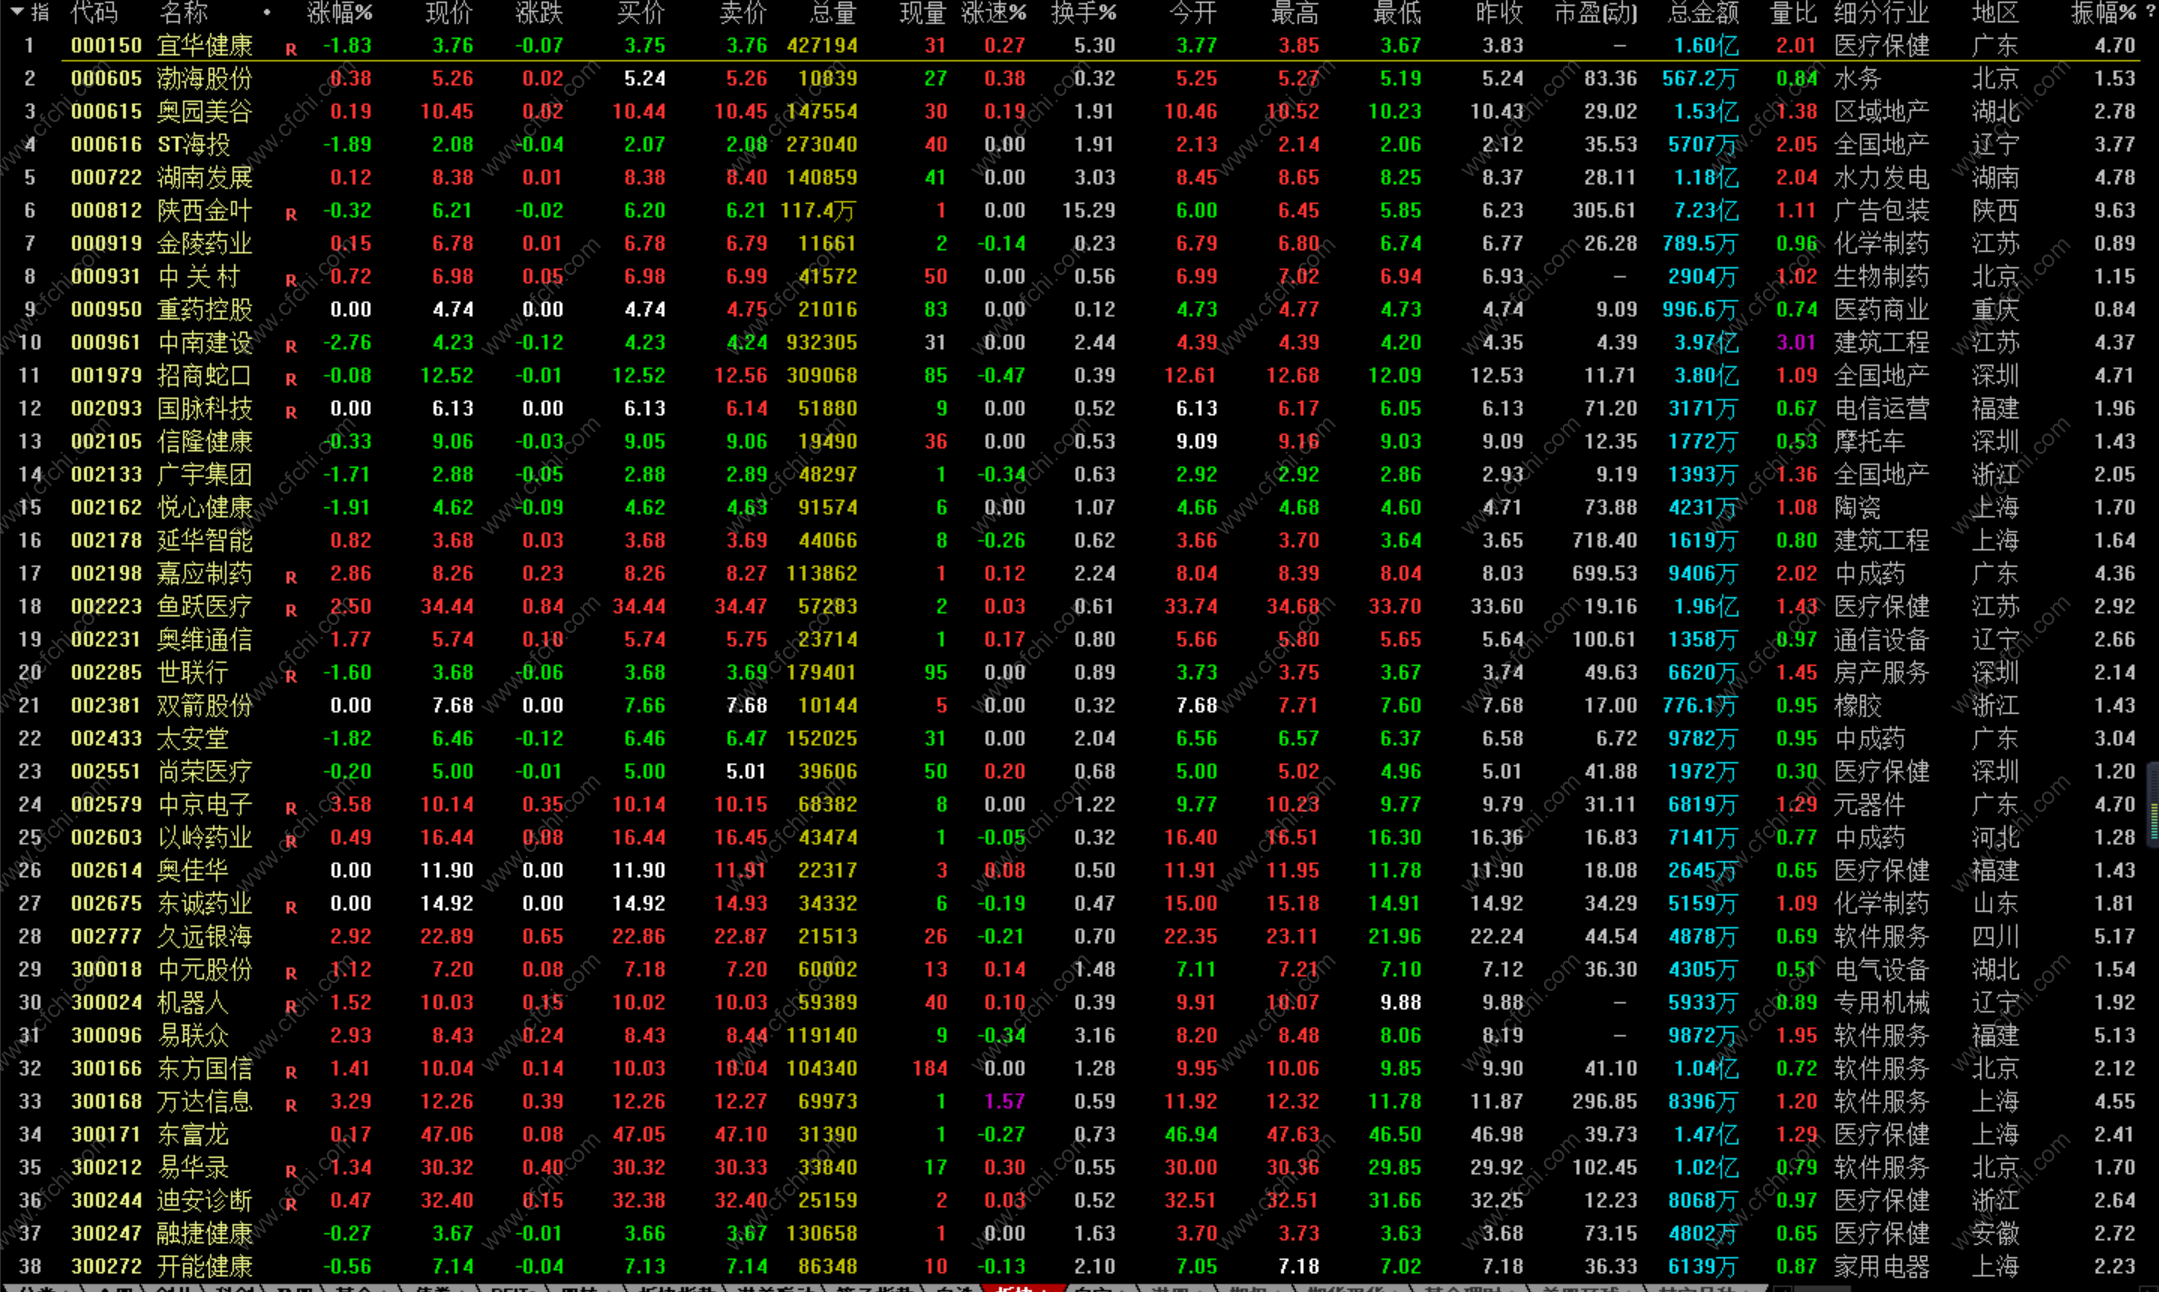Open the 指 dropdown triangle in header
The width and height of the screenshot is (2159, 1292).
[x=17, y=12]
